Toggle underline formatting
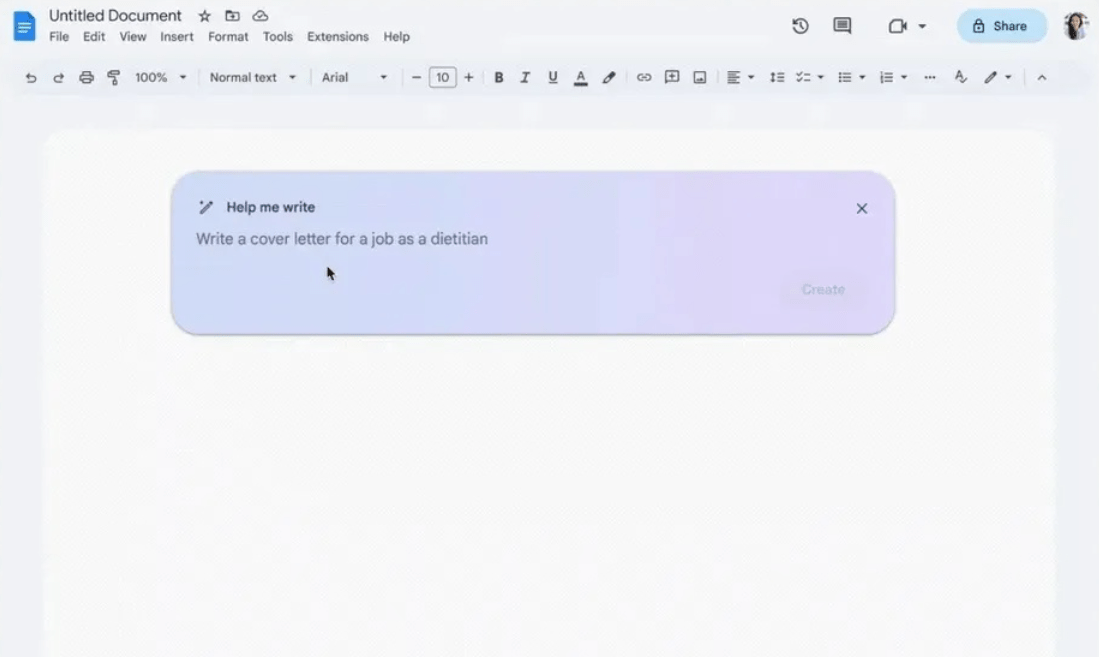The height and width of the screenshot is (657, 1099). [x=552, y=78]
